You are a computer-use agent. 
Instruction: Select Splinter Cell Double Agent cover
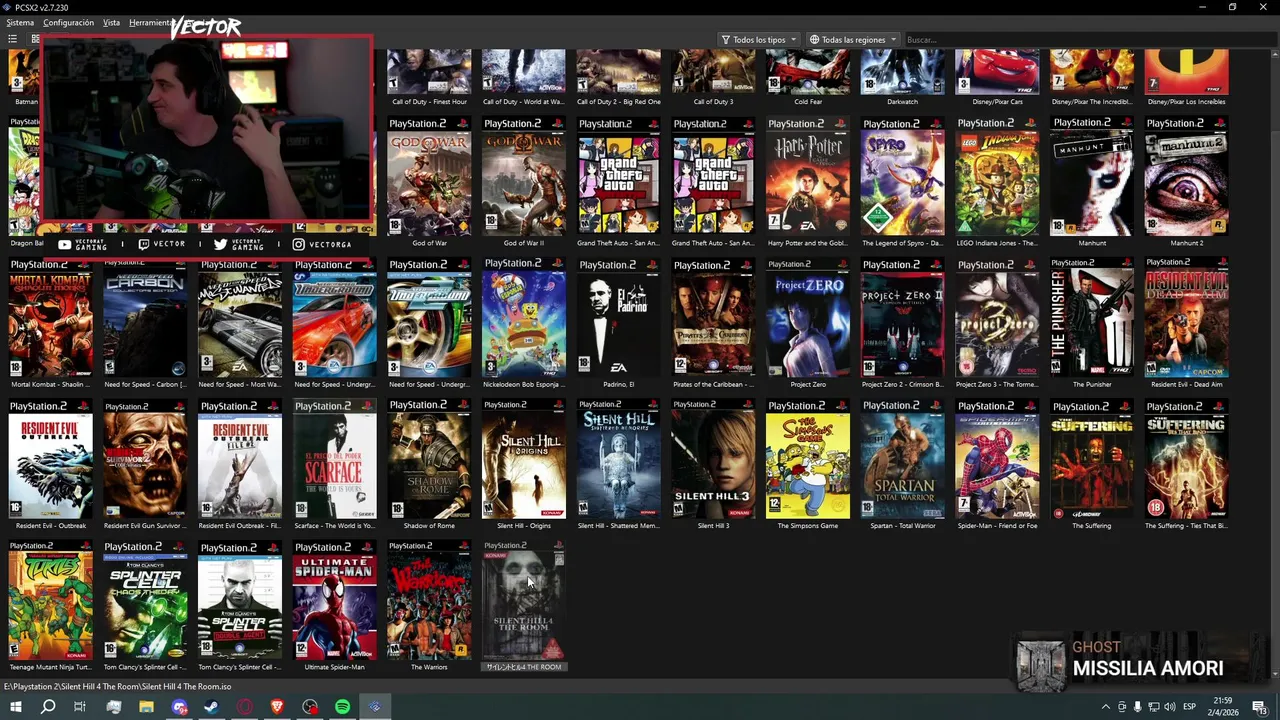[x=239, y=600]
